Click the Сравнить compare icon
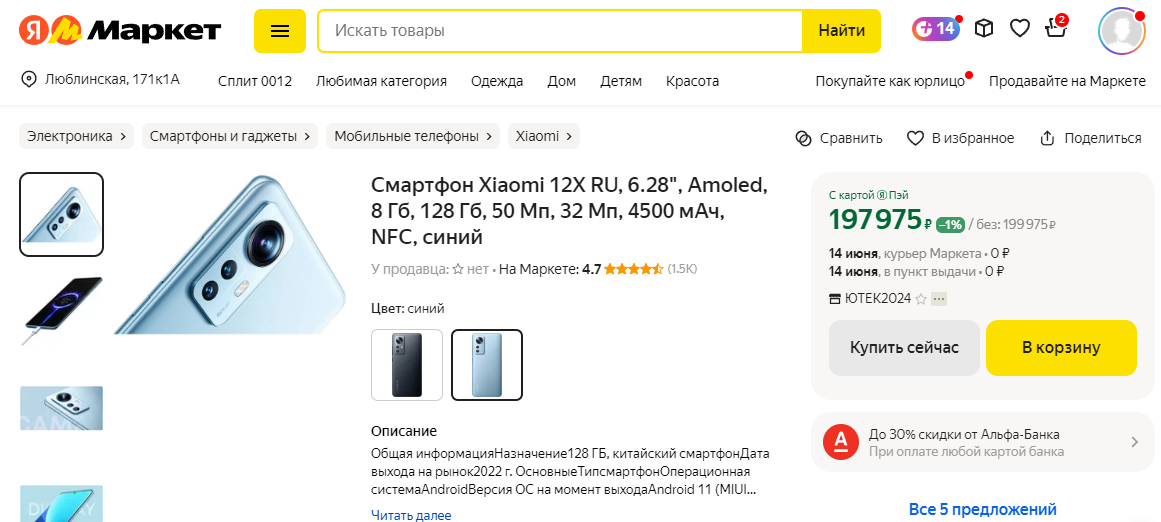 click(803, 138)
